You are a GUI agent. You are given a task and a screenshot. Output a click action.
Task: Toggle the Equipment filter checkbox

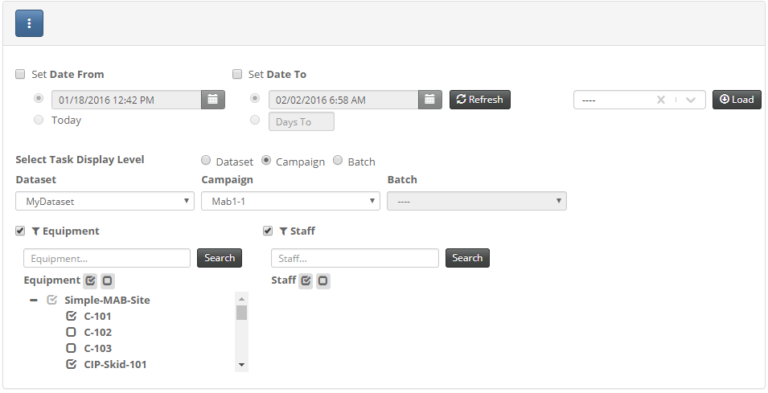20,231
